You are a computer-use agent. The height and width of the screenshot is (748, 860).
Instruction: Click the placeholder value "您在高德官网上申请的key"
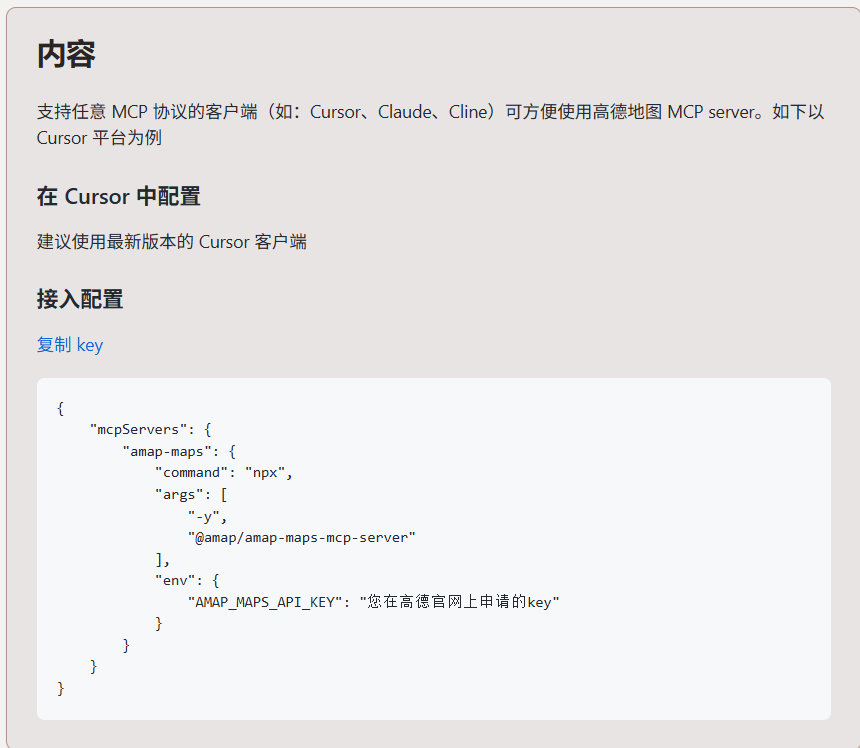click(x=459, y=602)
